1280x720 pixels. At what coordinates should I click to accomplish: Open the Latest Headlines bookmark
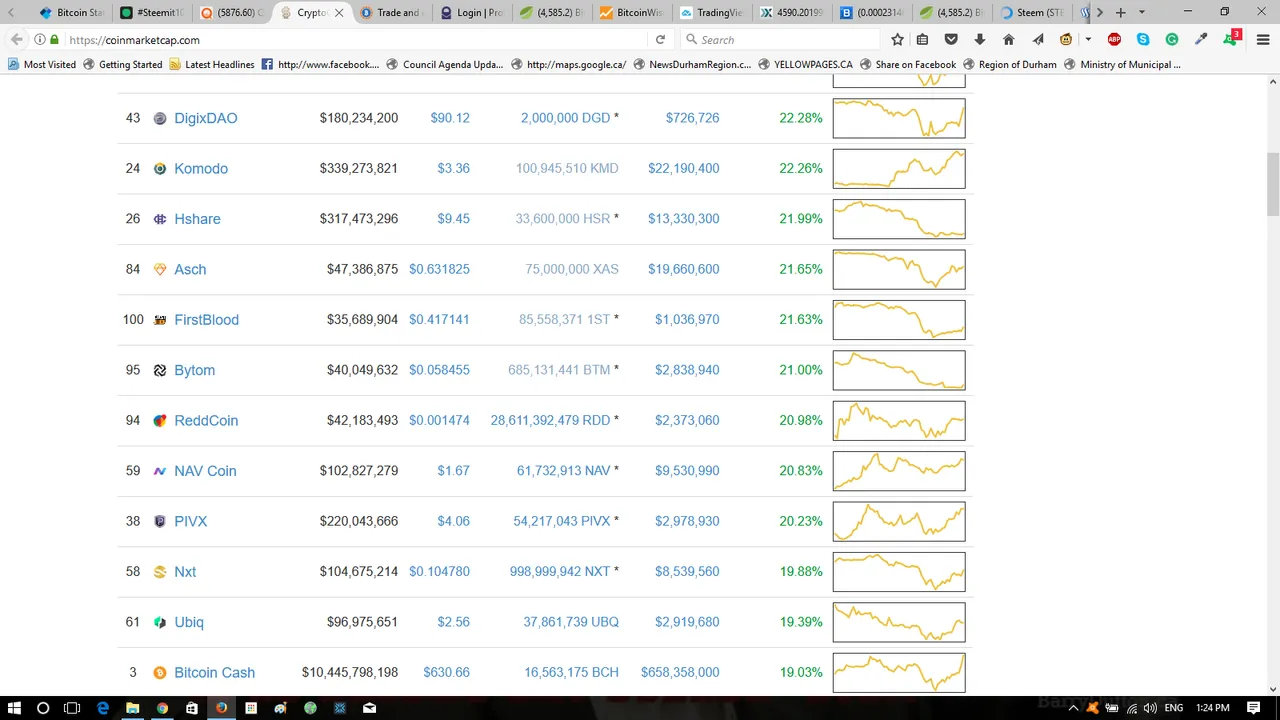click(212, 64)
